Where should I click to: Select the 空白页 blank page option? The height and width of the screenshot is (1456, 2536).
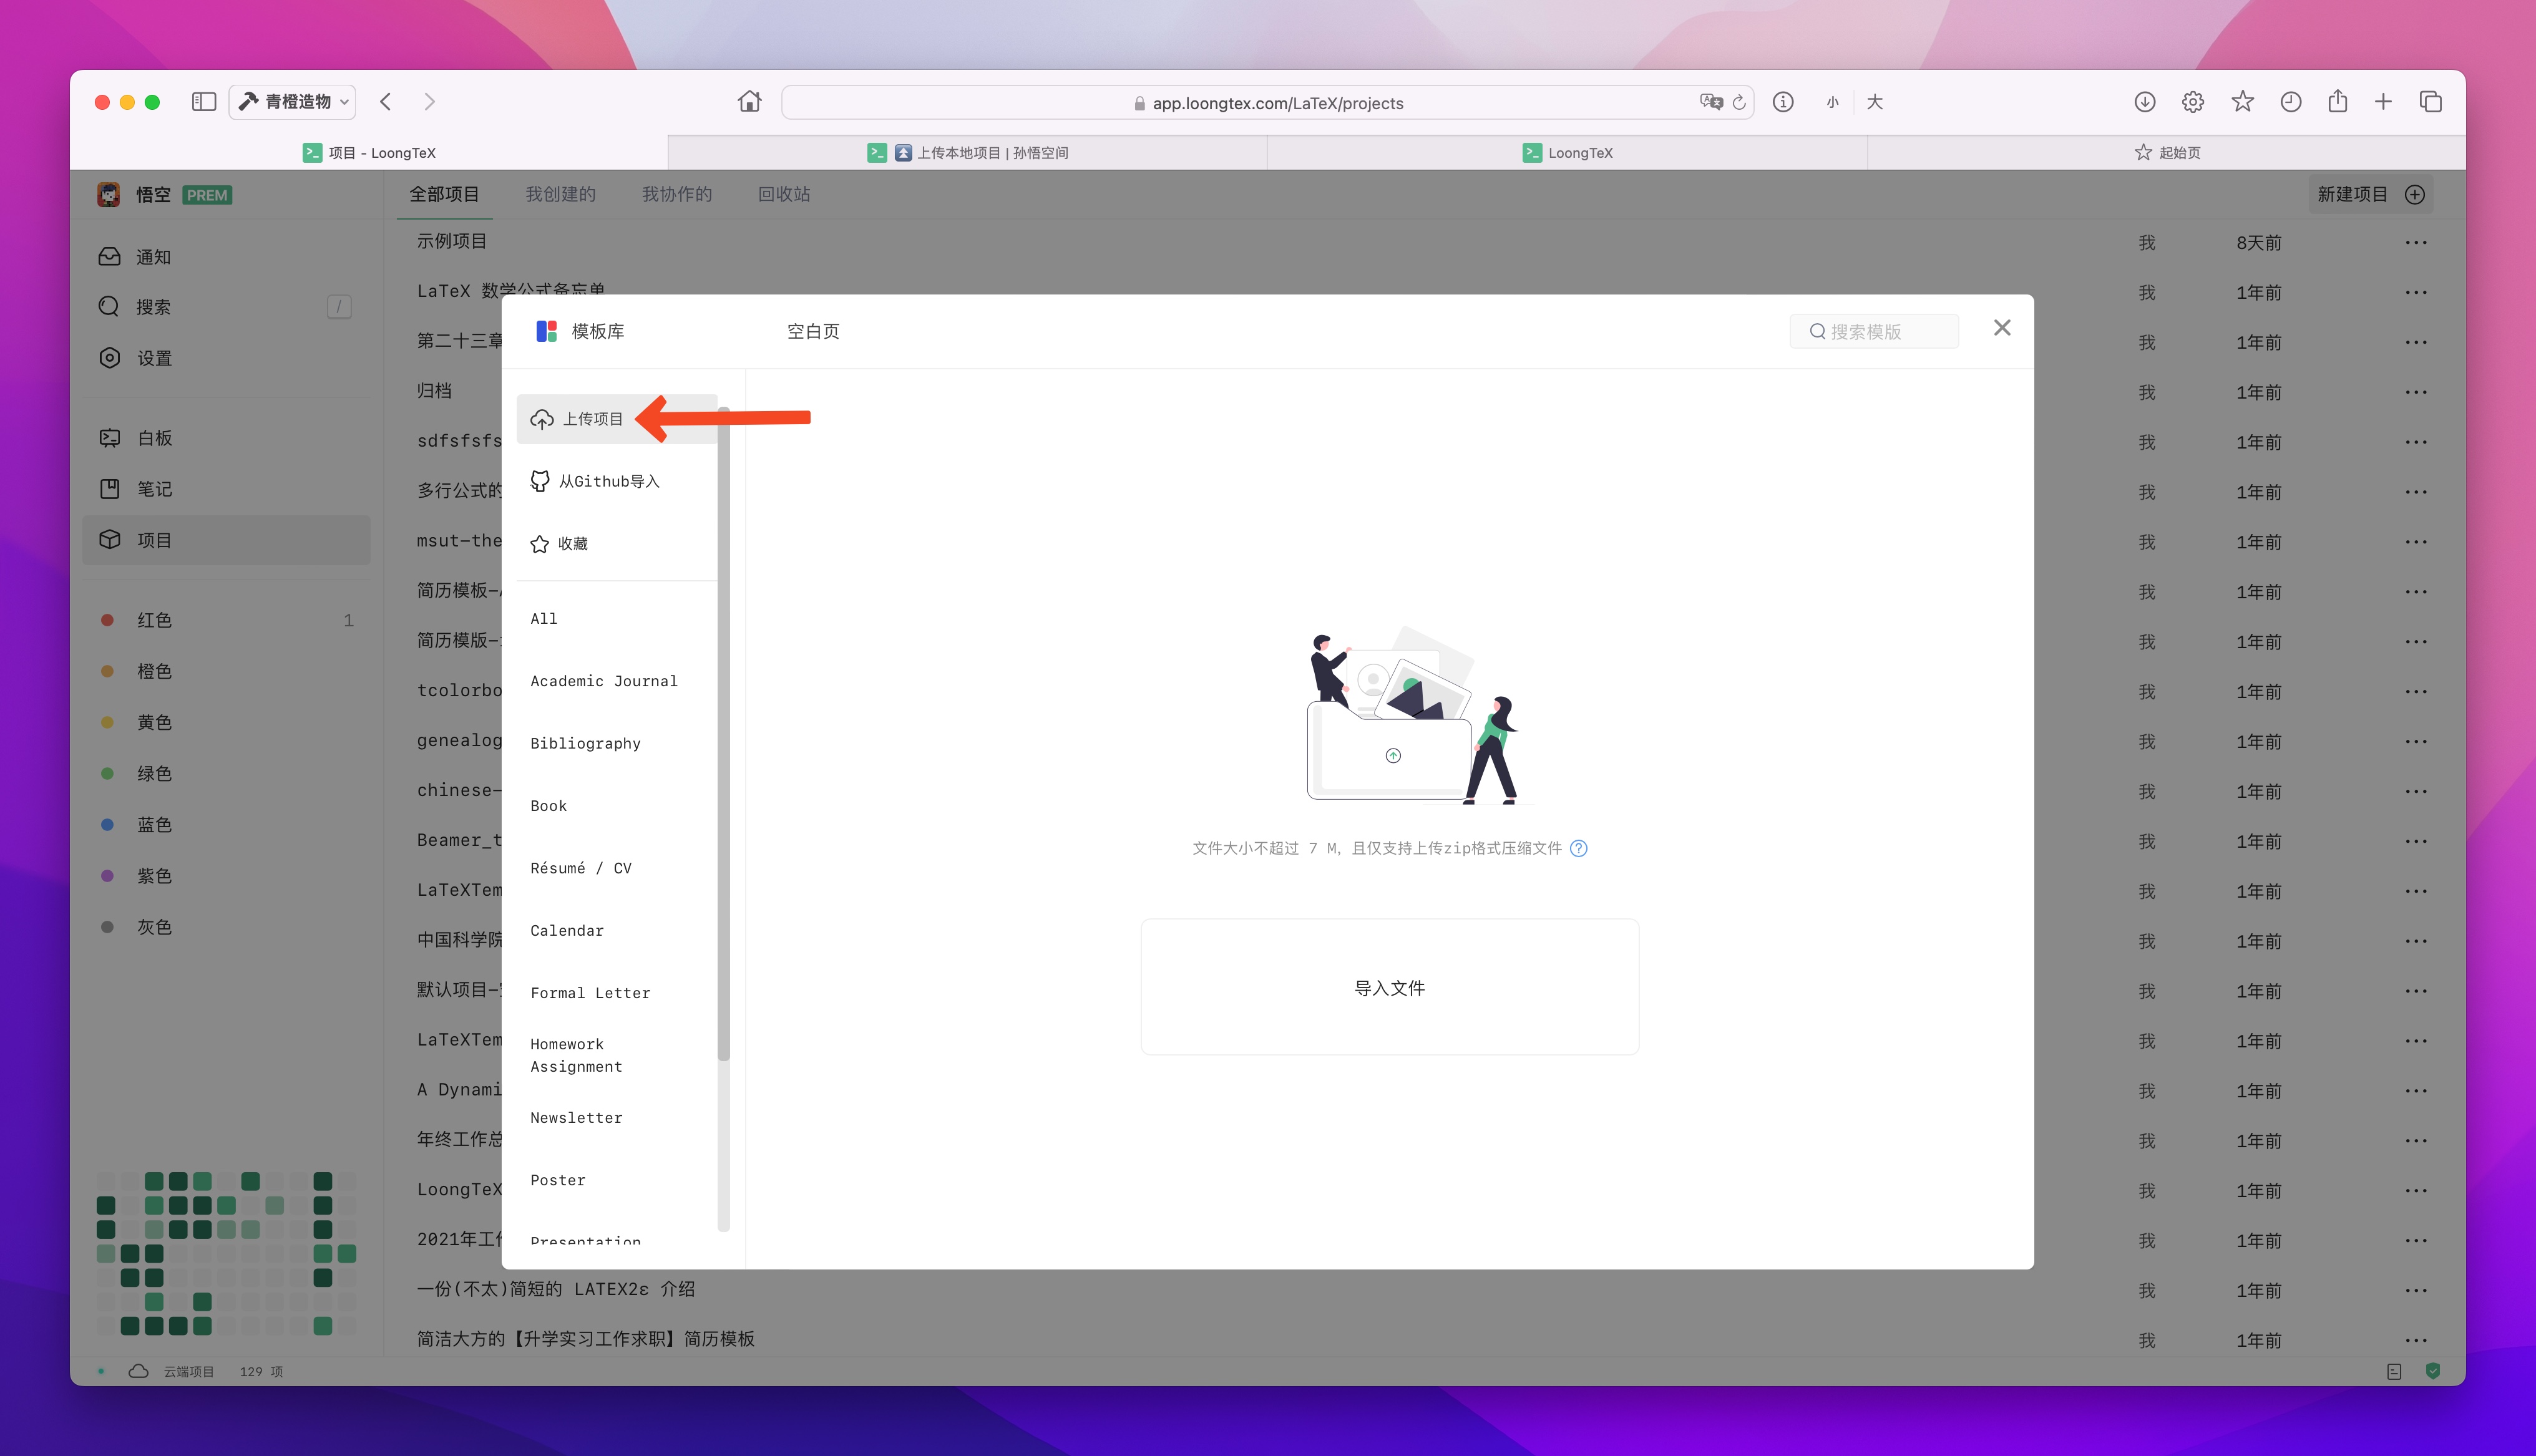coord(813,331)
